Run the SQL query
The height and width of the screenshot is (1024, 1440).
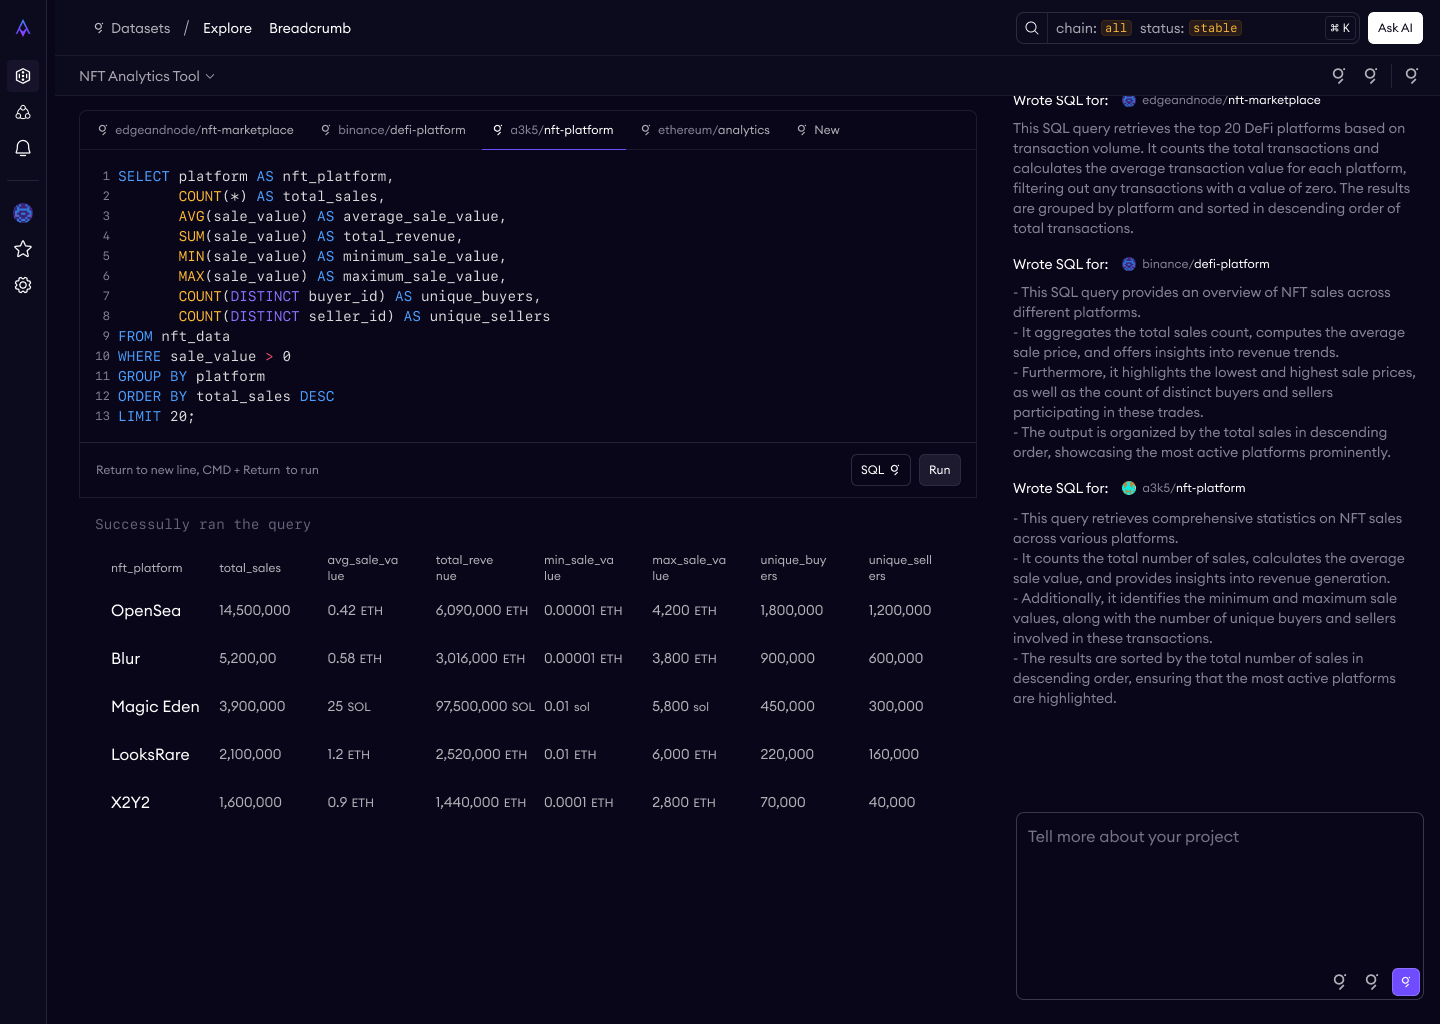point(939,470)
